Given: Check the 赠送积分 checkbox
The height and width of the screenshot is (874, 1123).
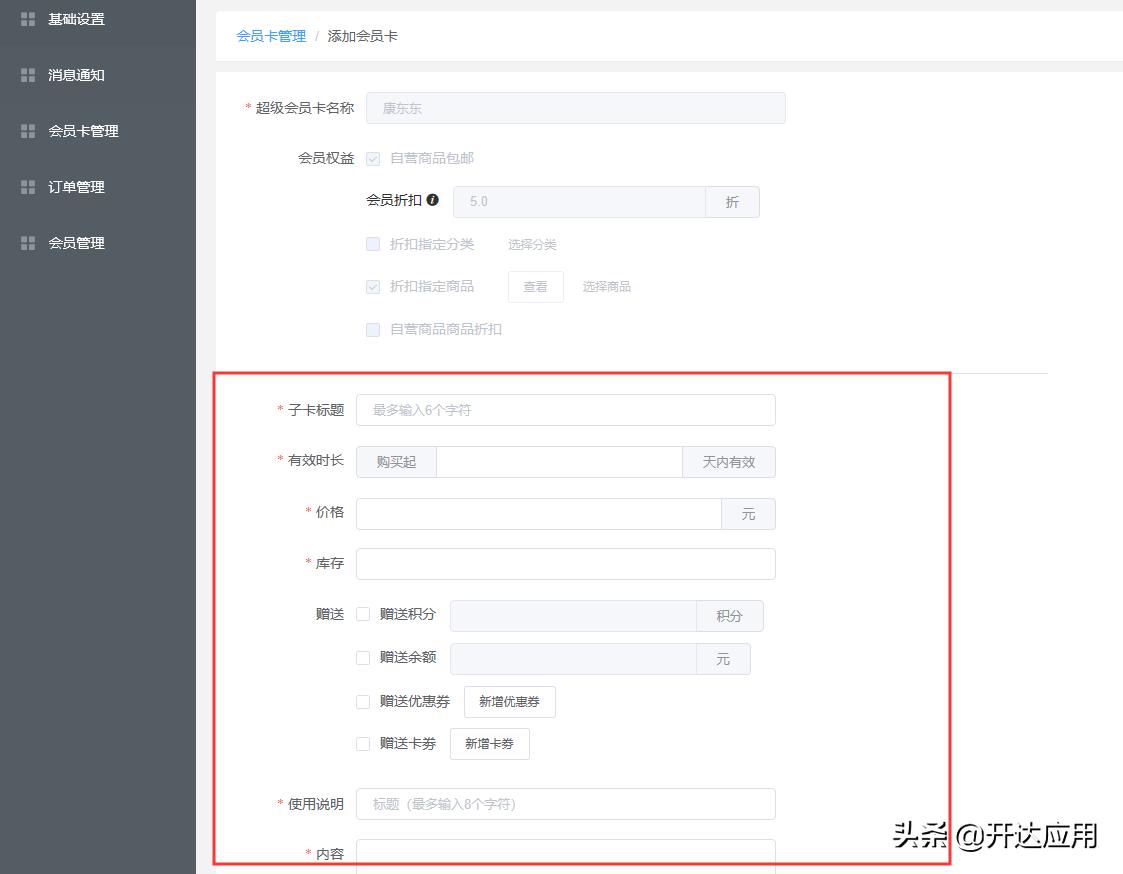Looking at the screenshot, I should click(x=363, y=616).
